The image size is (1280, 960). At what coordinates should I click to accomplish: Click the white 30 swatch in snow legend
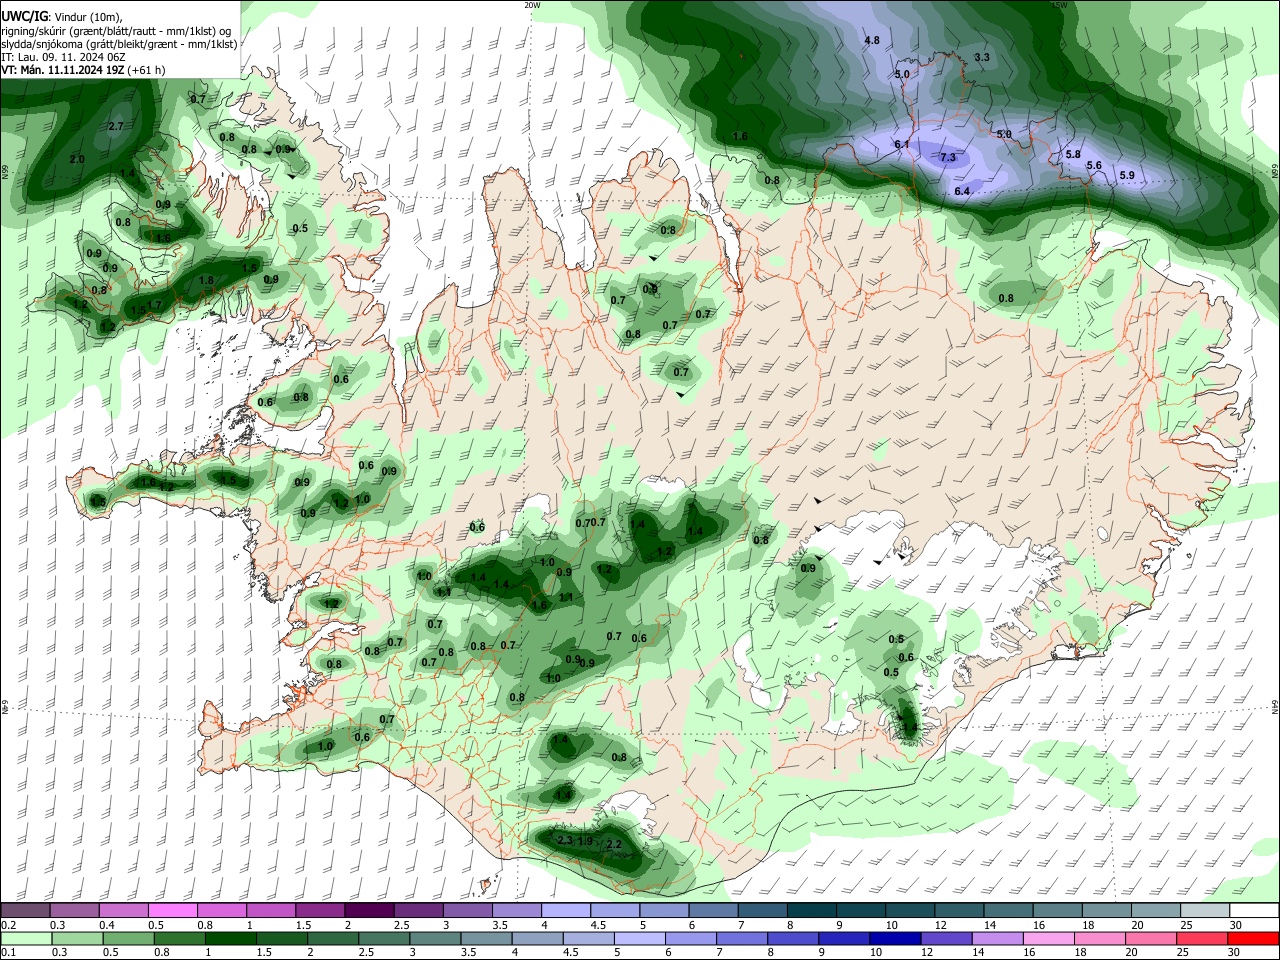[x=1254, y=911]
